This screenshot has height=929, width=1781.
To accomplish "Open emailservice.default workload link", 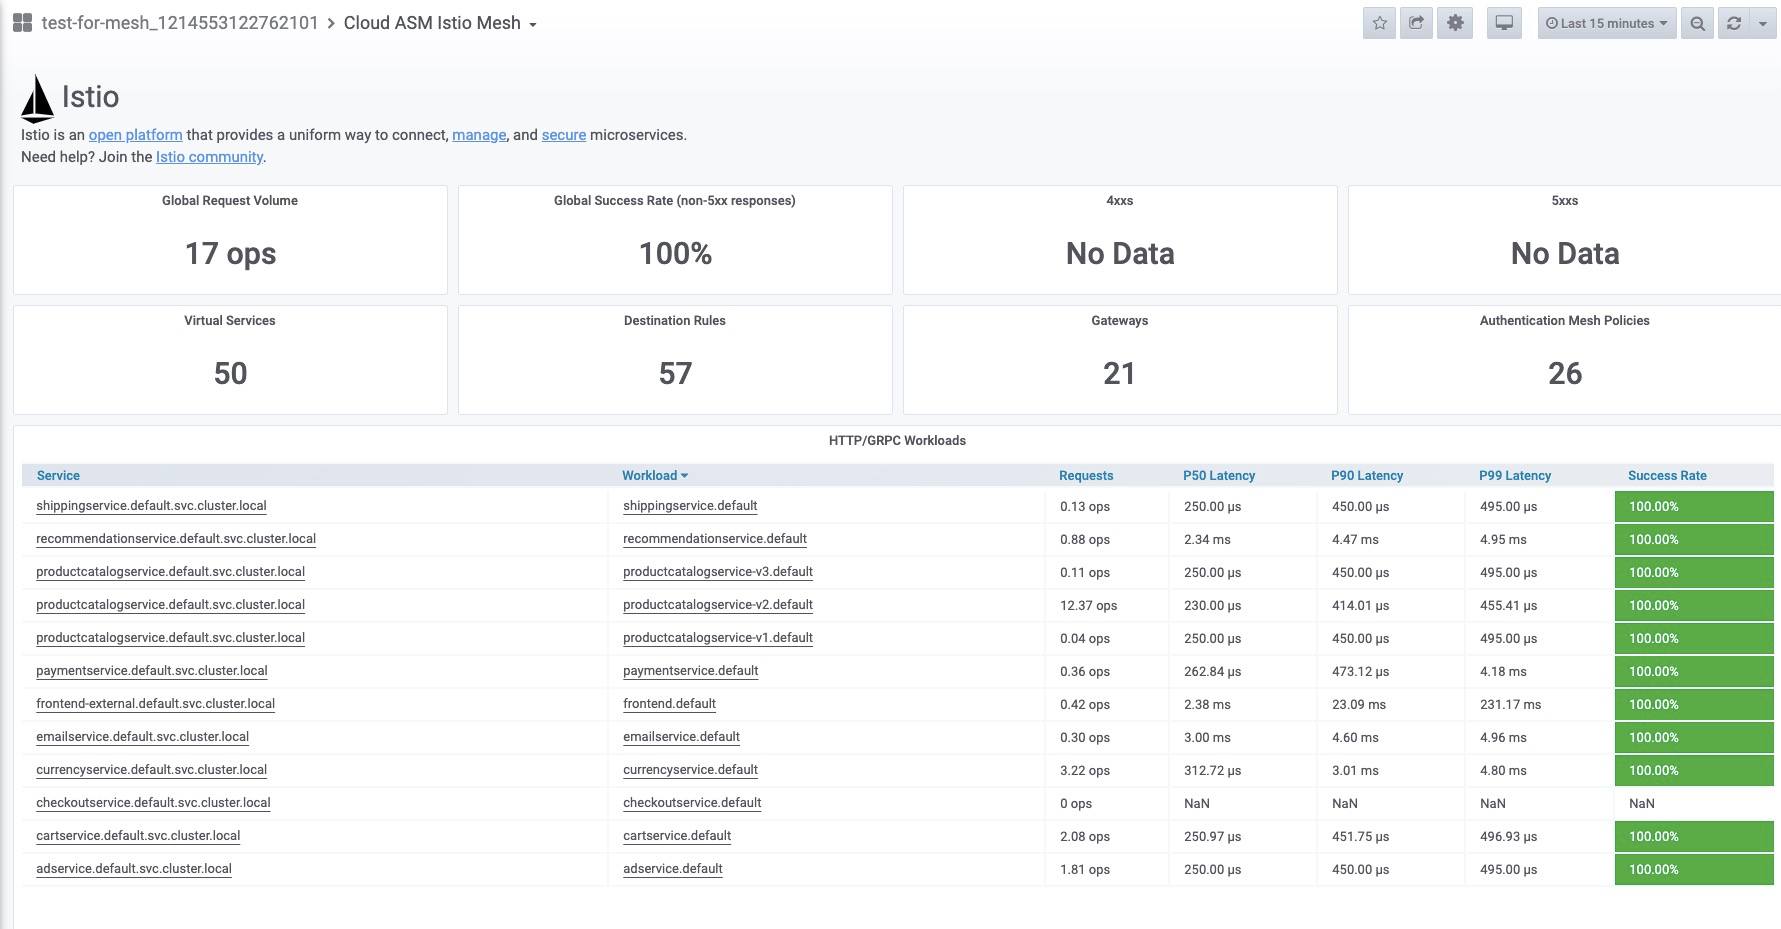I will [681, 737].
